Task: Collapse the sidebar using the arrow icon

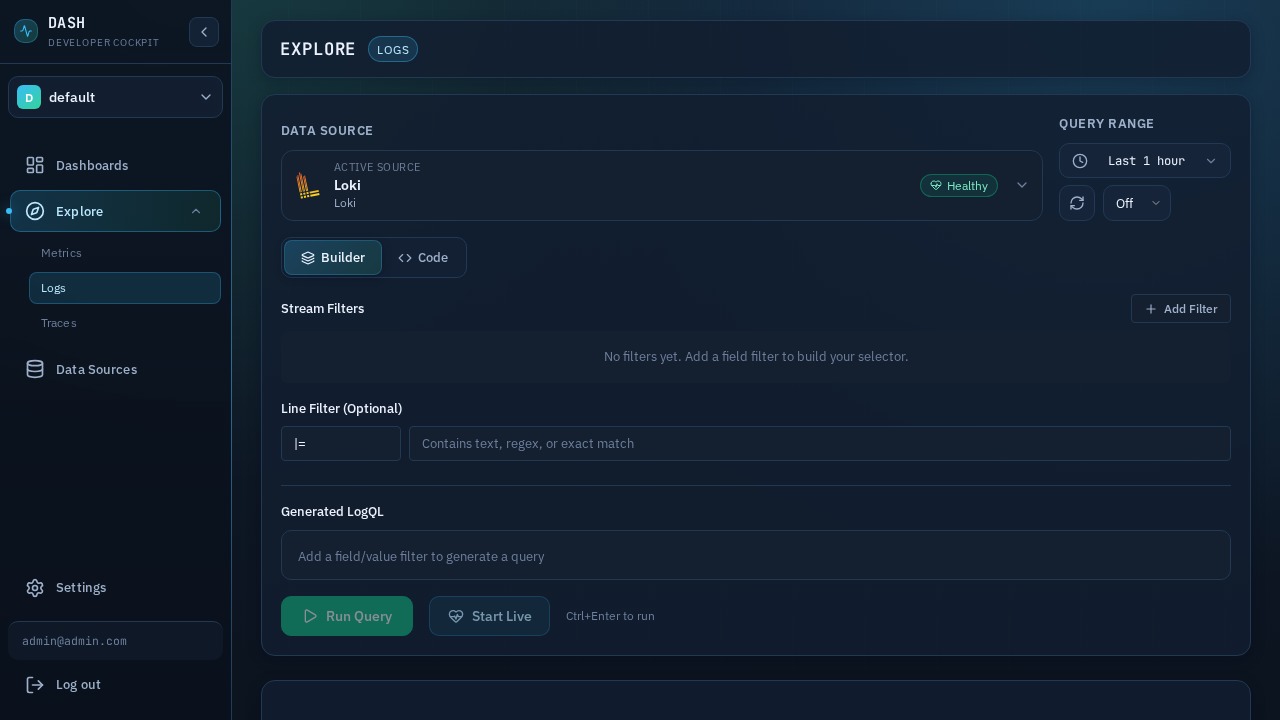Action: [x=204, y=32]
